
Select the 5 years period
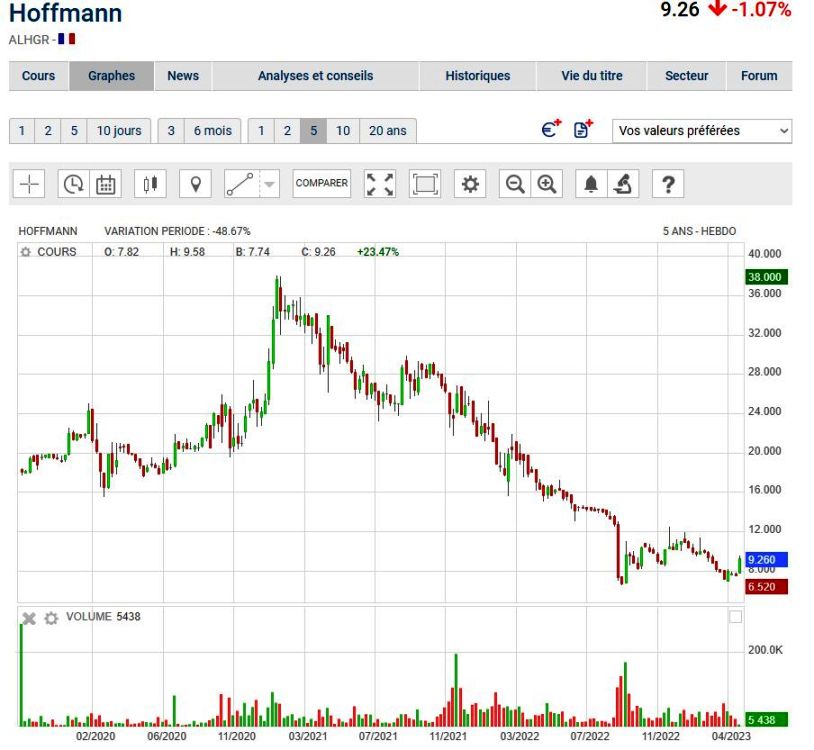tap(314, 131)
